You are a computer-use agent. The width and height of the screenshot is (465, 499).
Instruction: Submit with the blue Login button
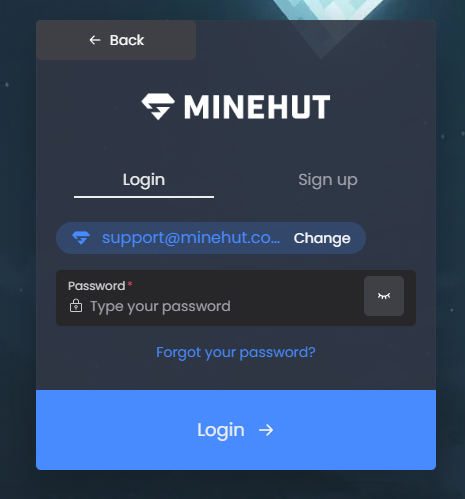[236, 430]
